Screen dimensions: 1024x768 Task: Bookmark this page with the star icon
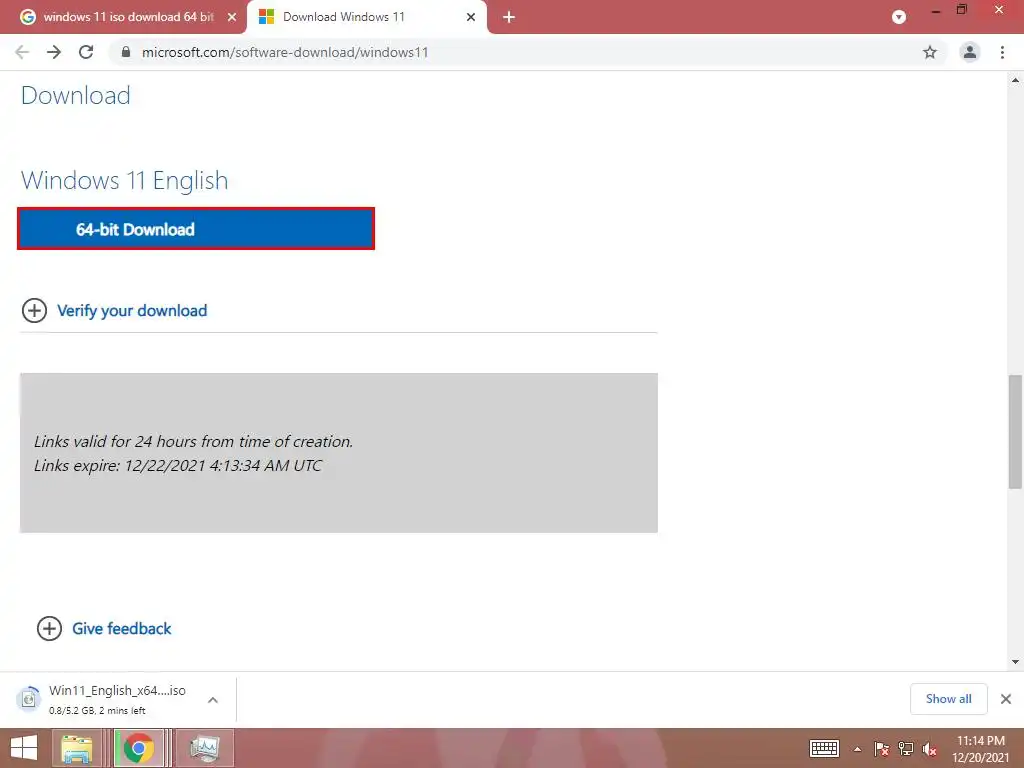(x=930, y=52)
